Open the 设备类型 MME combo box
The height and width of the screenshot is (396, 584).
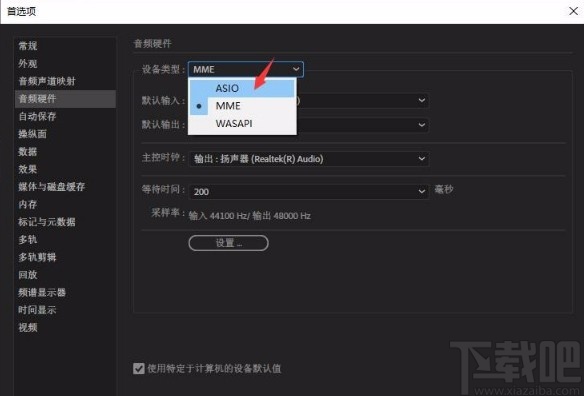tap(246, 69)
